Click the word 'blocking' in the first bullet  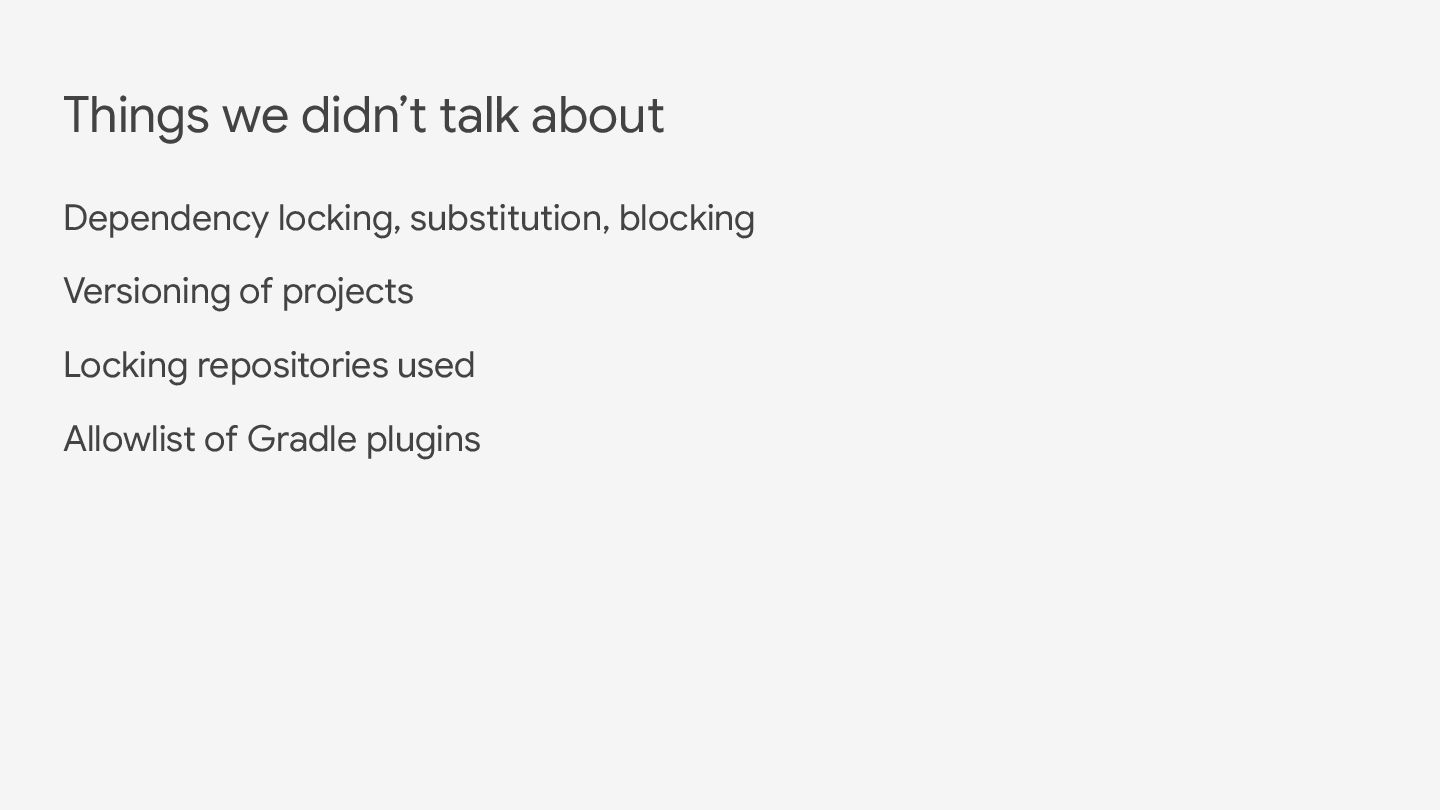pos(687,219)
